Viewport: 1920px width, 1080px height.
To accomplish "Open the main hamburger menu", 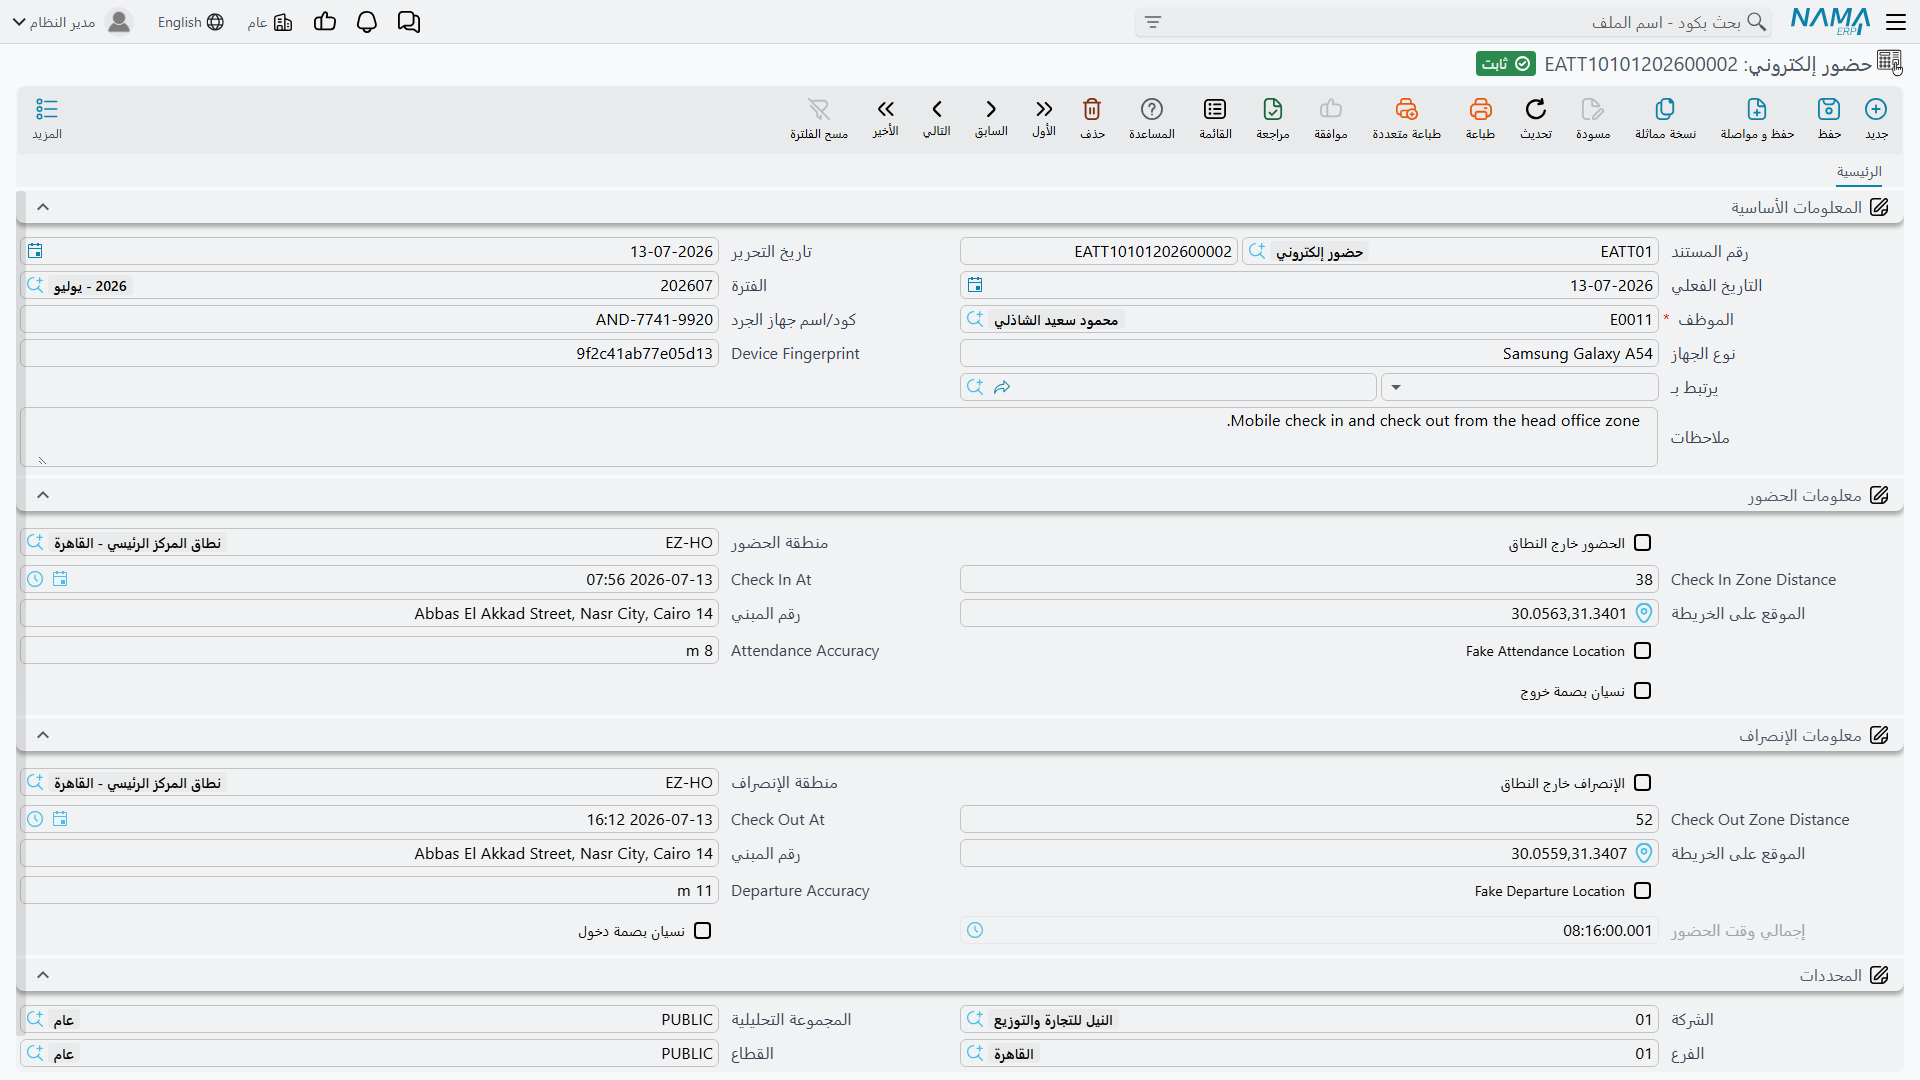I will pyautogui.click(x=1896, y=22).
